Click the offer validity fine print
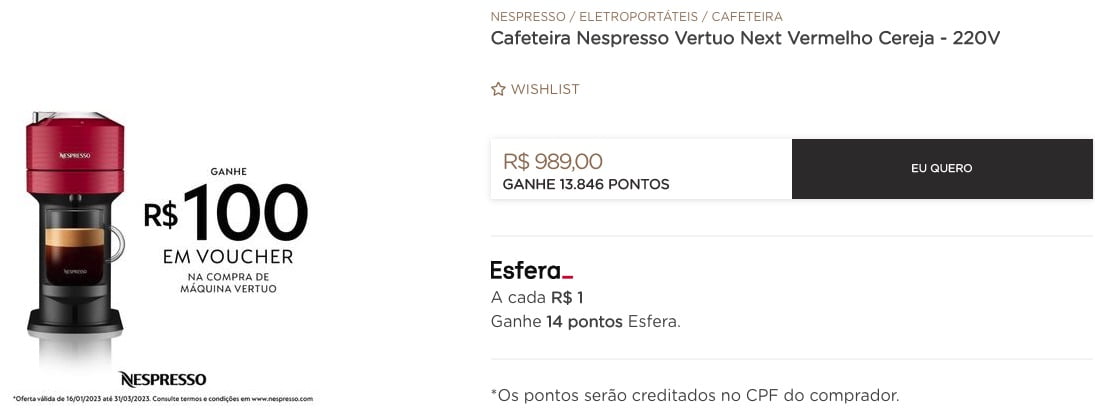 [163, 398]
